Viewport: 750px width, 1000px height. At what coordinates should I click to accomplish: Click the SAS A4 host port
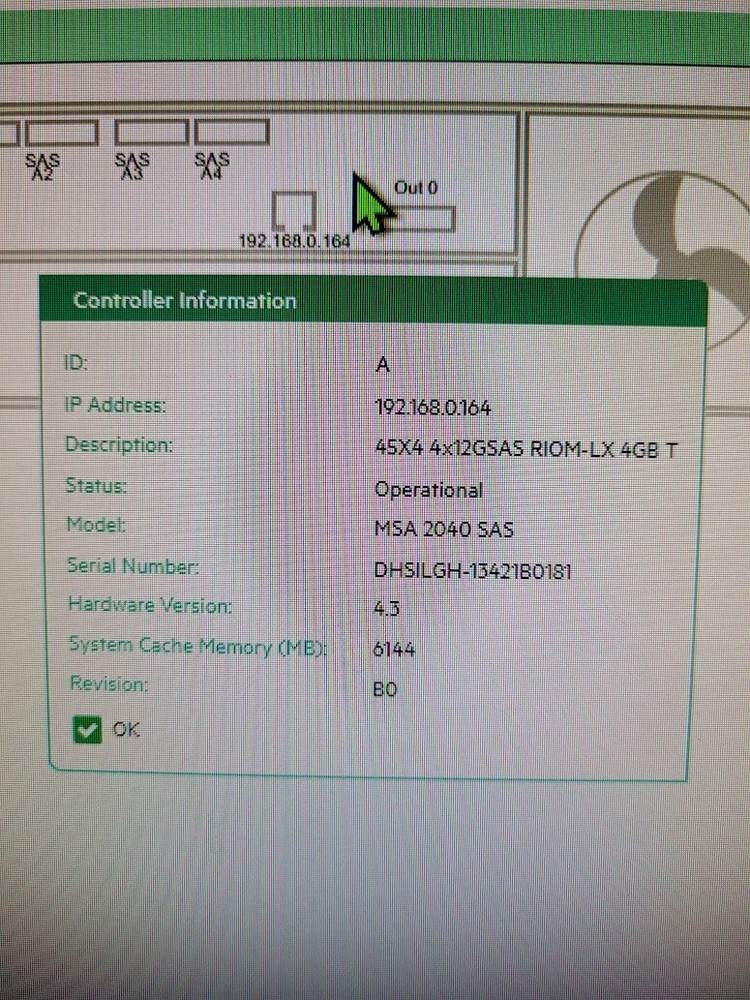(232, 133)
